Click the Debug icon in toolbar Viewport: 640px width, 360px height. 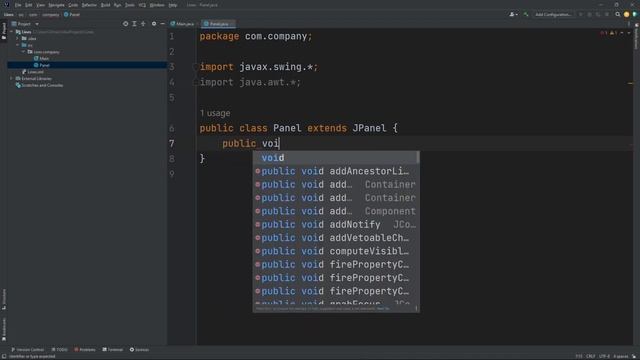point(589,15)
